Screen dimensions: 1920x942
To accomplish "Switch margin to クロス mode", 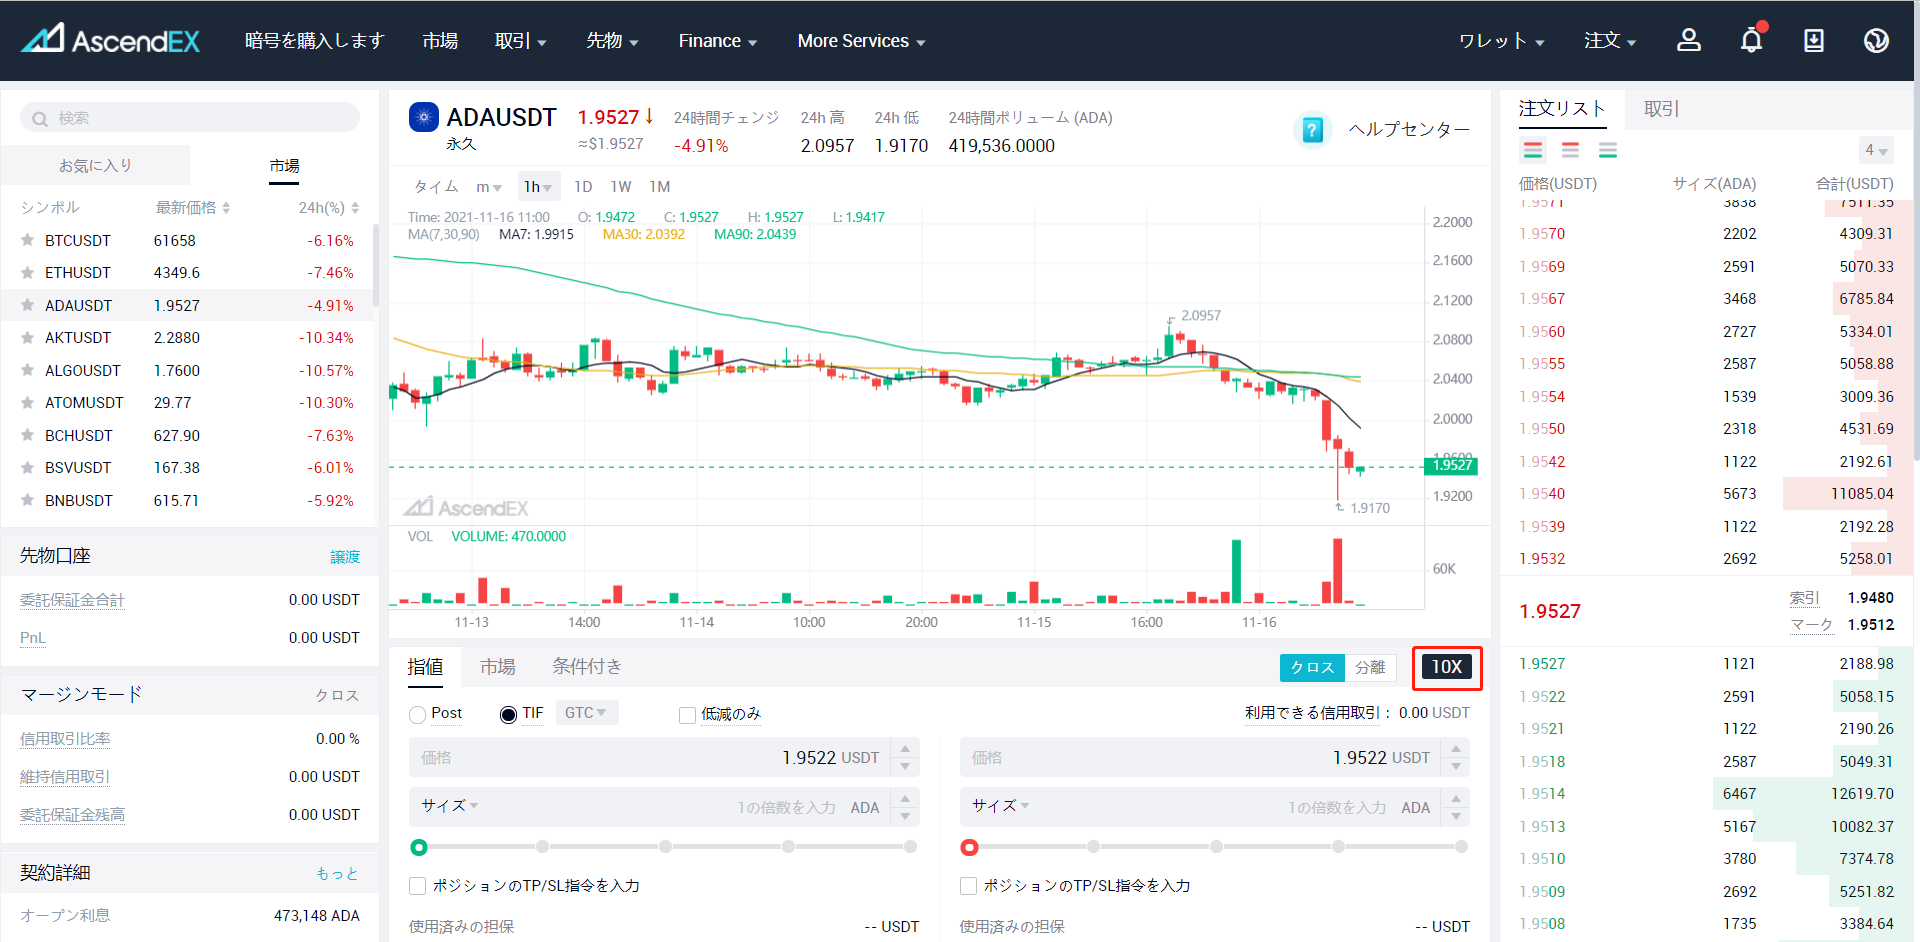I will [x=1312, y=667].
